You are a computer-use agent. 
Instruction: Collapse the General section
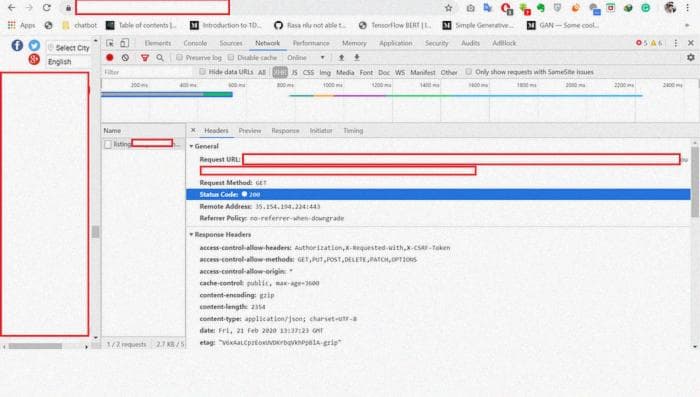click(192, 146)
